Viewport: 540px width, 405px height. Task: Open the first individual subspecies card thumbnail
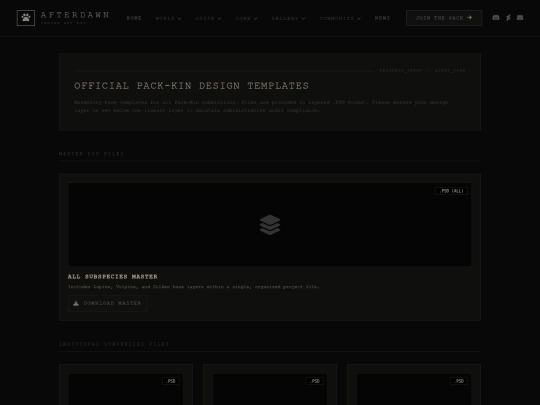(126, 389)
